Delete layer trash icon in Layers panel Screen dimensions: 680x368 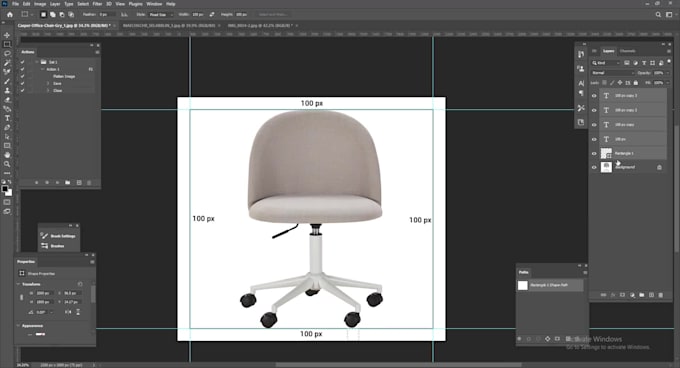click(x=661, y=295)
